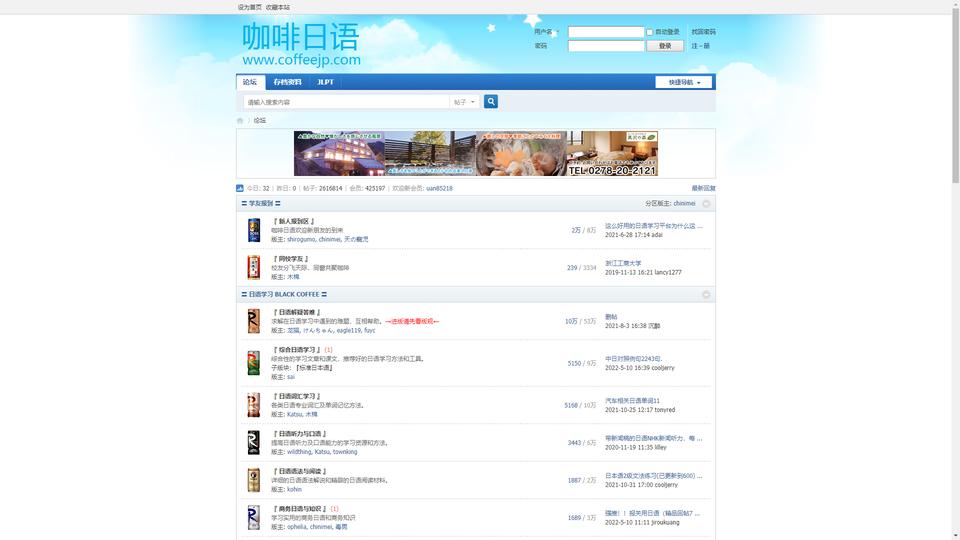The width and height of the screenshot is (960, 540).
Task: Click the search content input box
Action: tap(346, 102)
